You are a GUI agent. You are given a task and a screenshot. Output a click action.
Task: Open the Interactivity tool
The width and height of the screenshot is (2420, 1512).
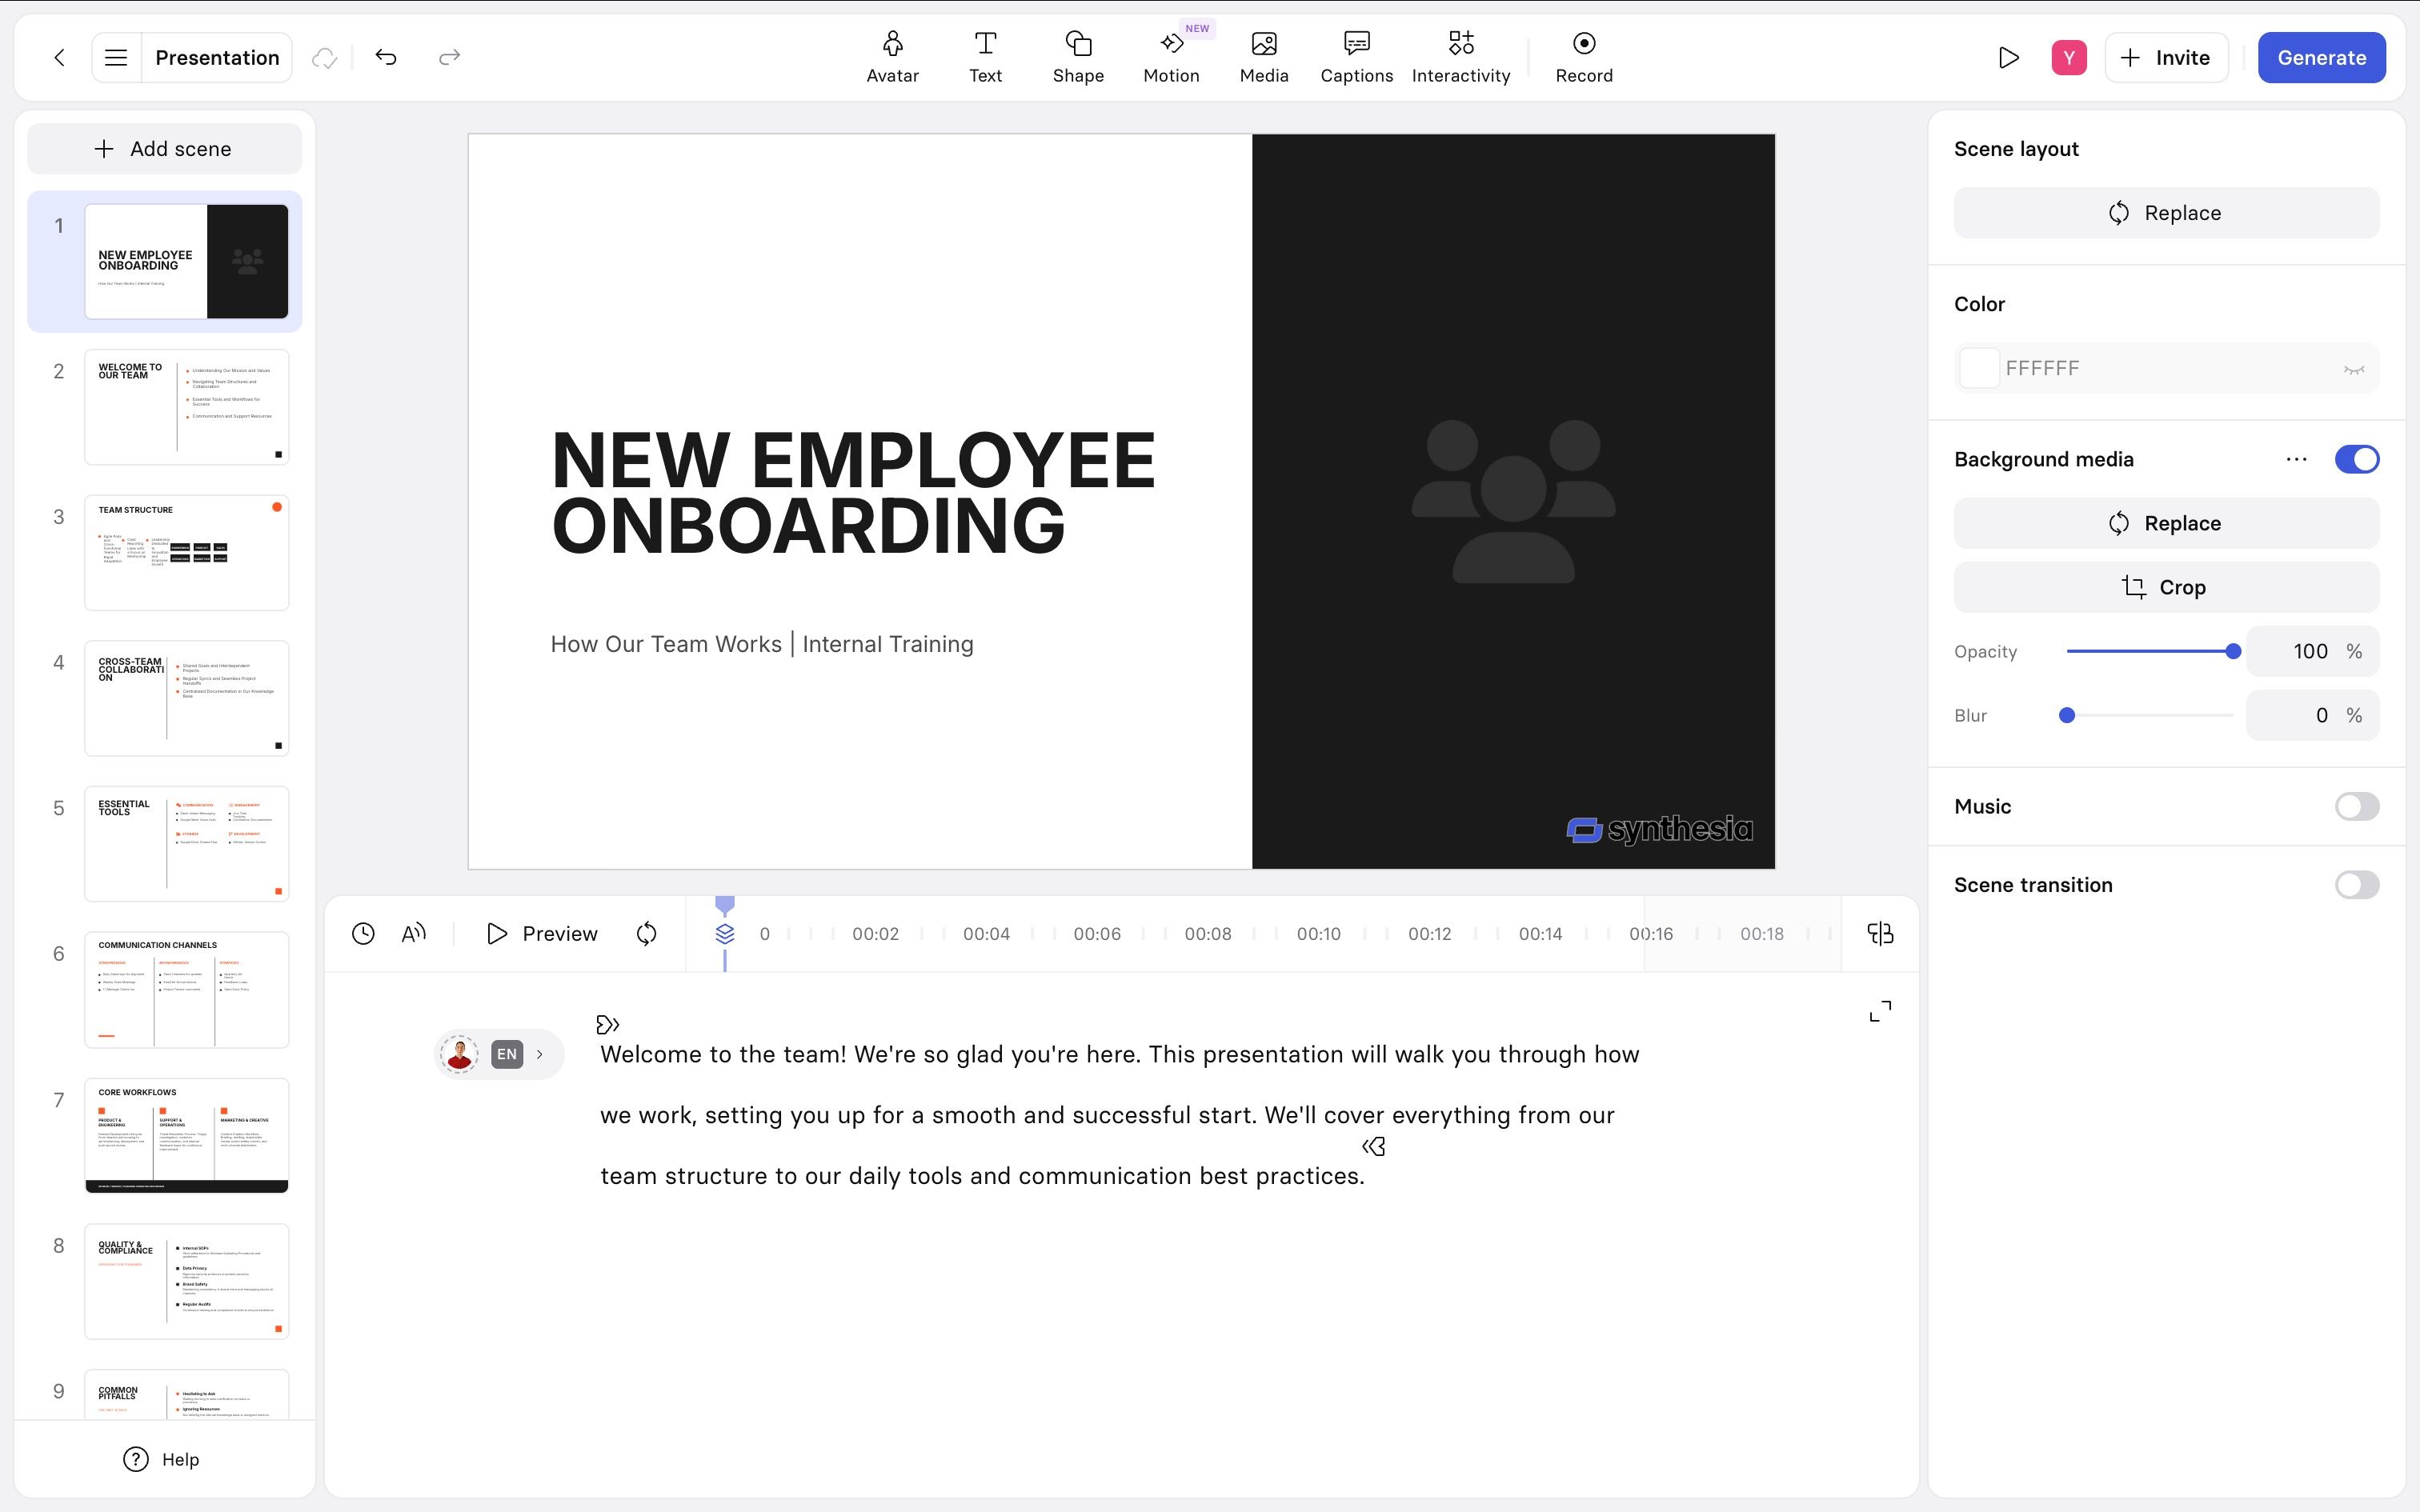point(1460,57)
